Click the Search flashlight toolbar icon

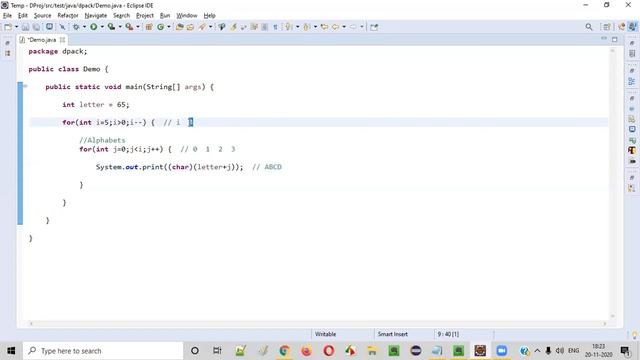point(202,27)
